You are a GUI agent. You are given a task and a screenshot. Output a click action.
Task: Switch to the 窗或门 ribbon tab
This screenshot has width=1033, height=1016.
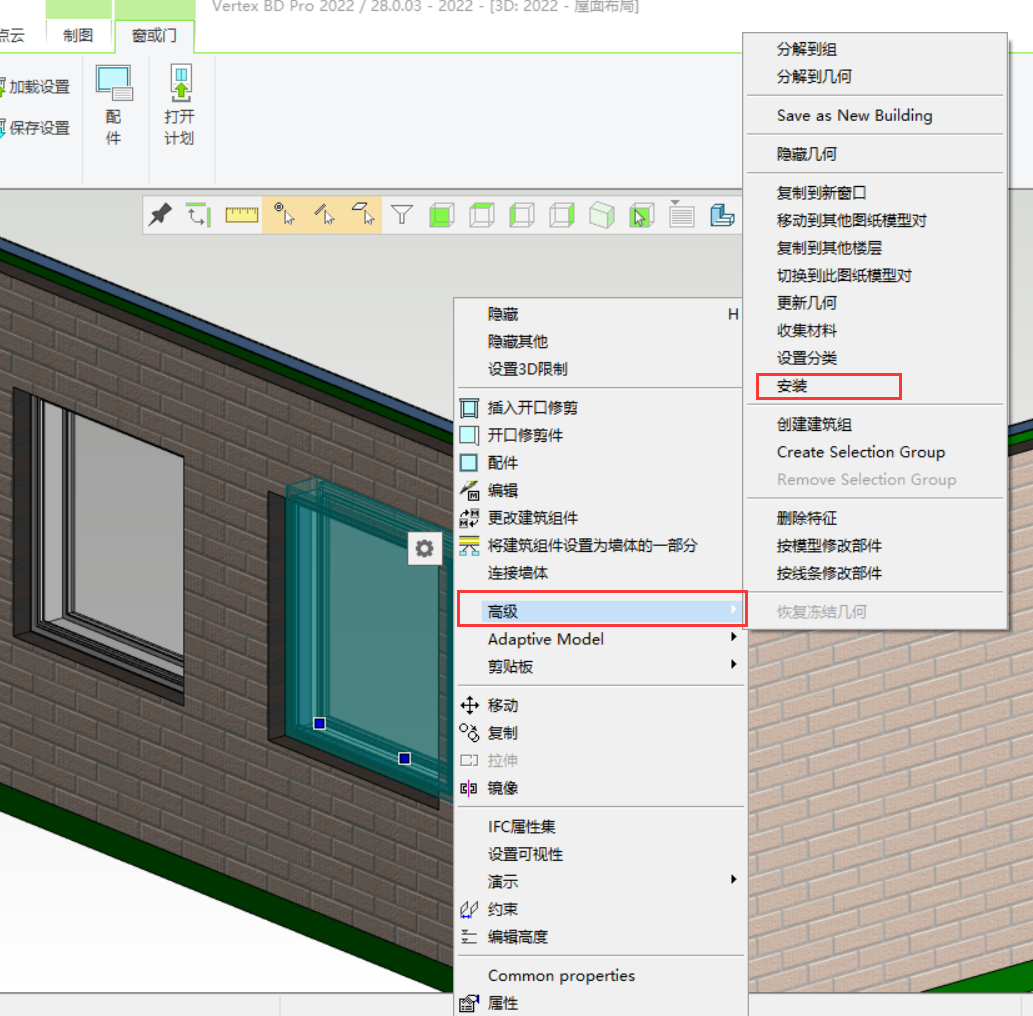point(154,36)
